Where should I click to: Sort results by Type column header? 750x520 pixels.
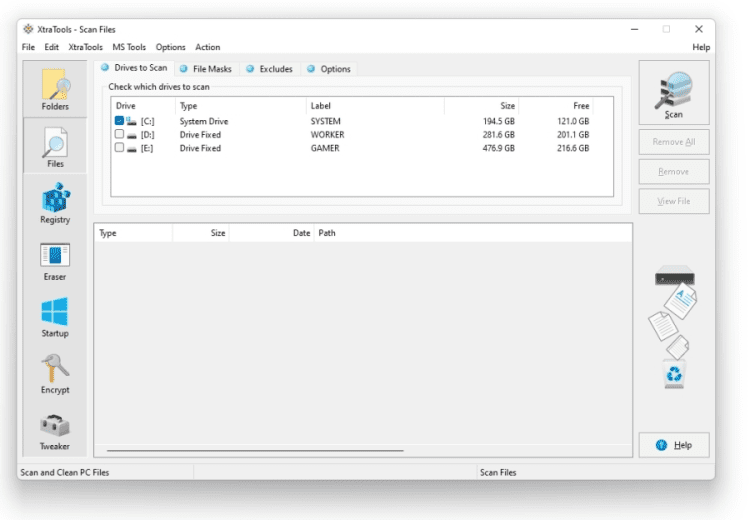[x=133, y=233]
